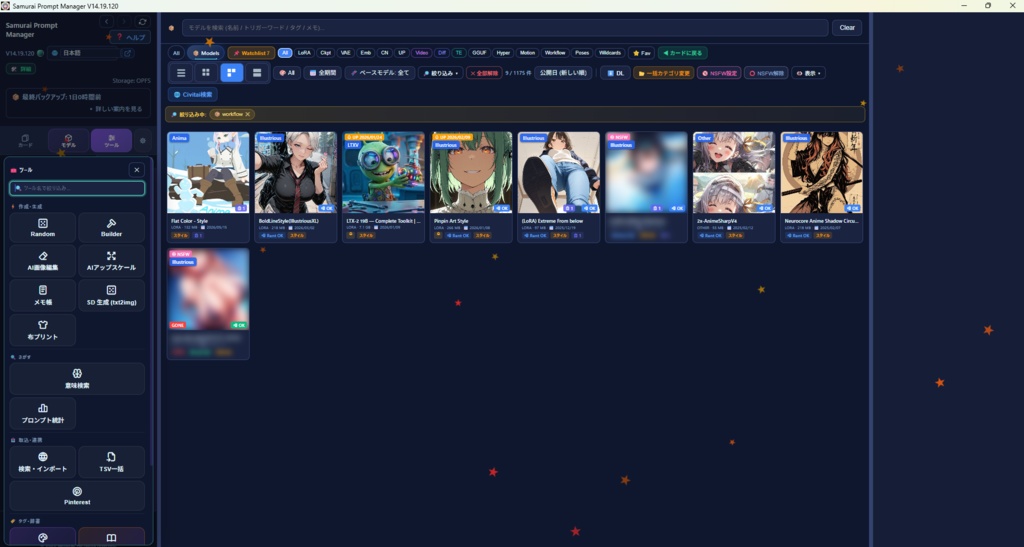
Task: Open the 日本語 language selector
Action: click(x=84, y=53)
